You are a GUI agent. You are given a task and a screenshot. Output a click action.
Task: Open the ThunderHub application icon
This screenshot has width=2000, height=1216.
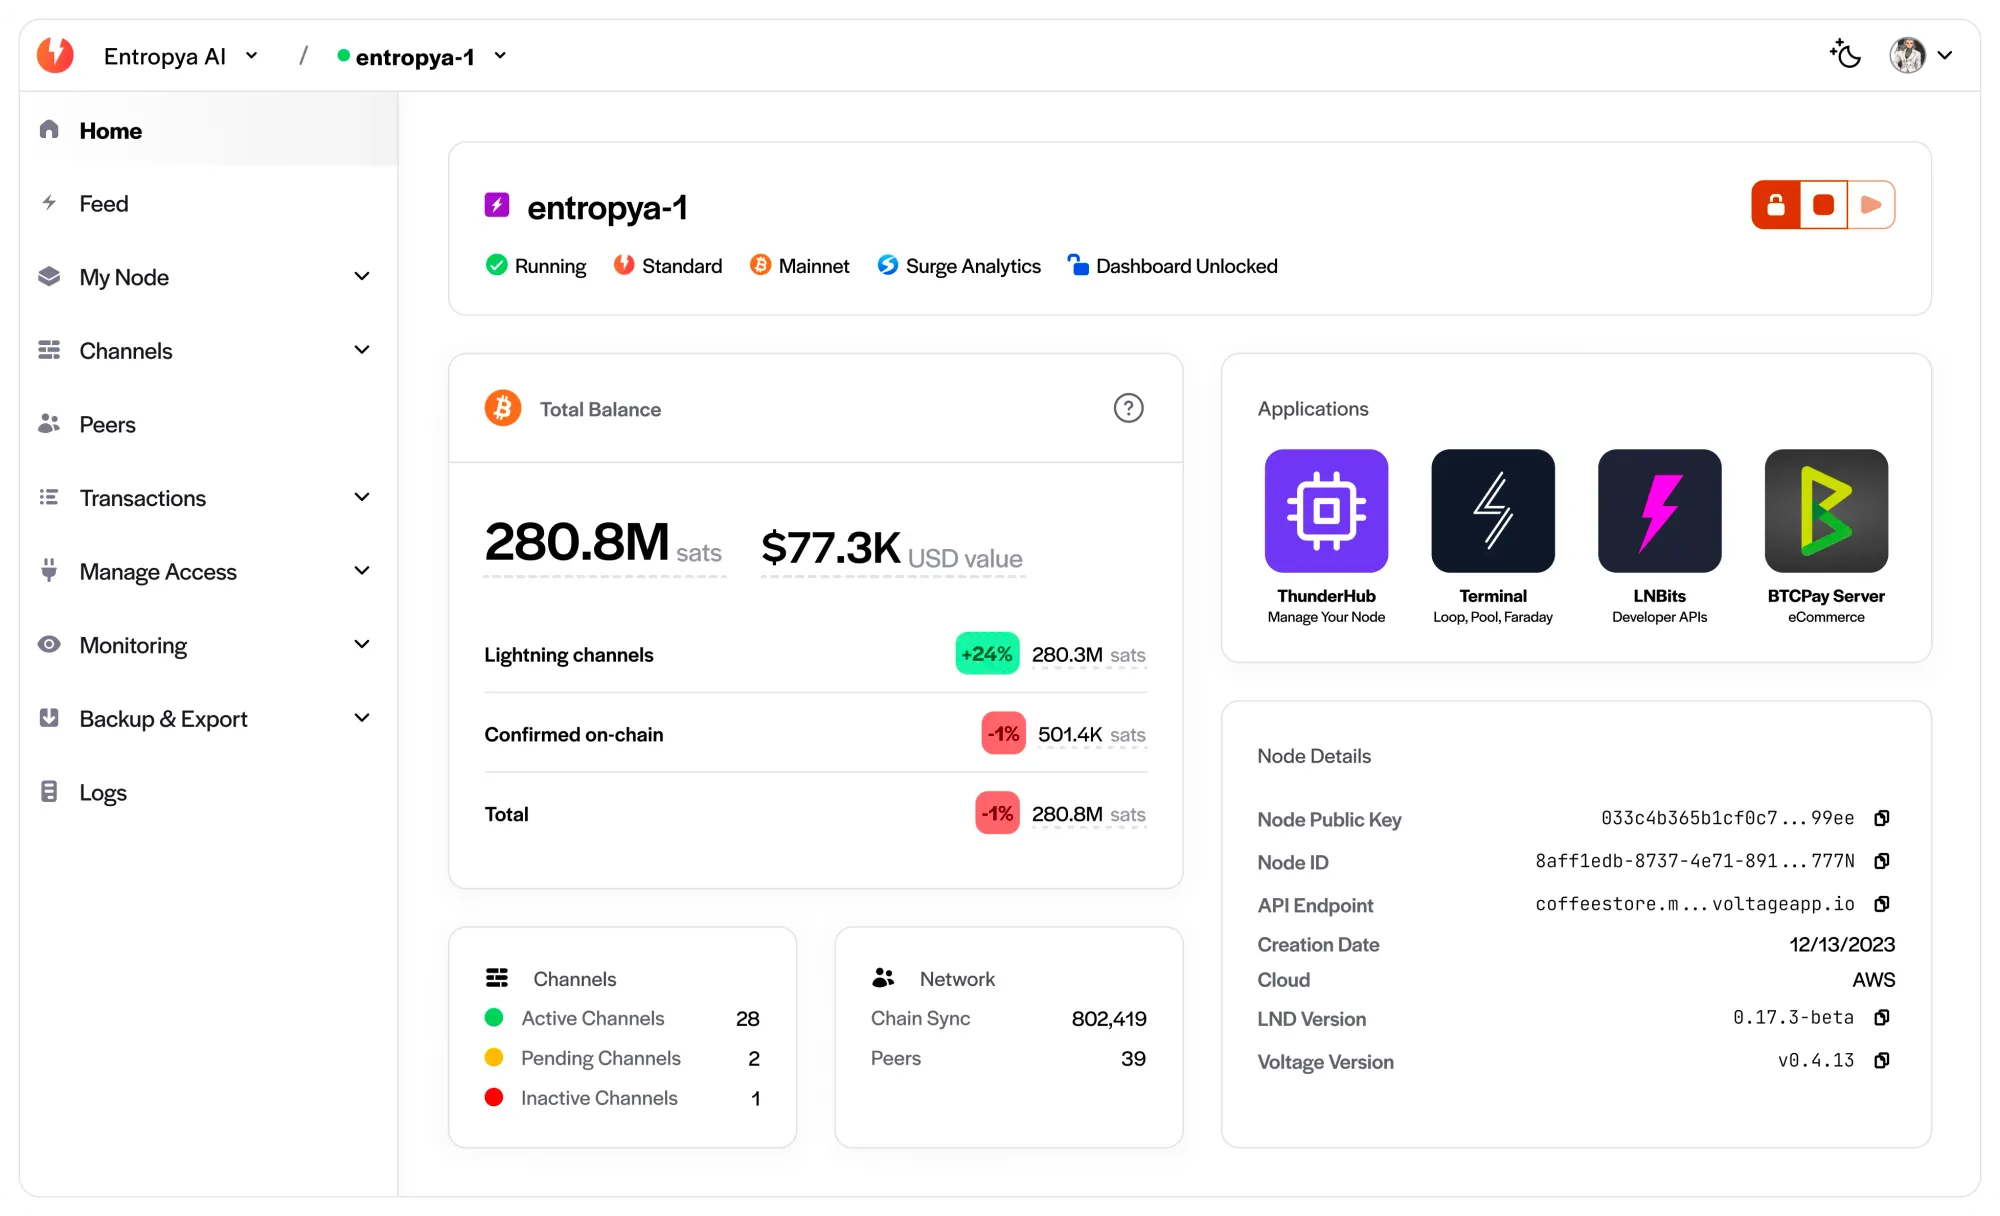1326,511
